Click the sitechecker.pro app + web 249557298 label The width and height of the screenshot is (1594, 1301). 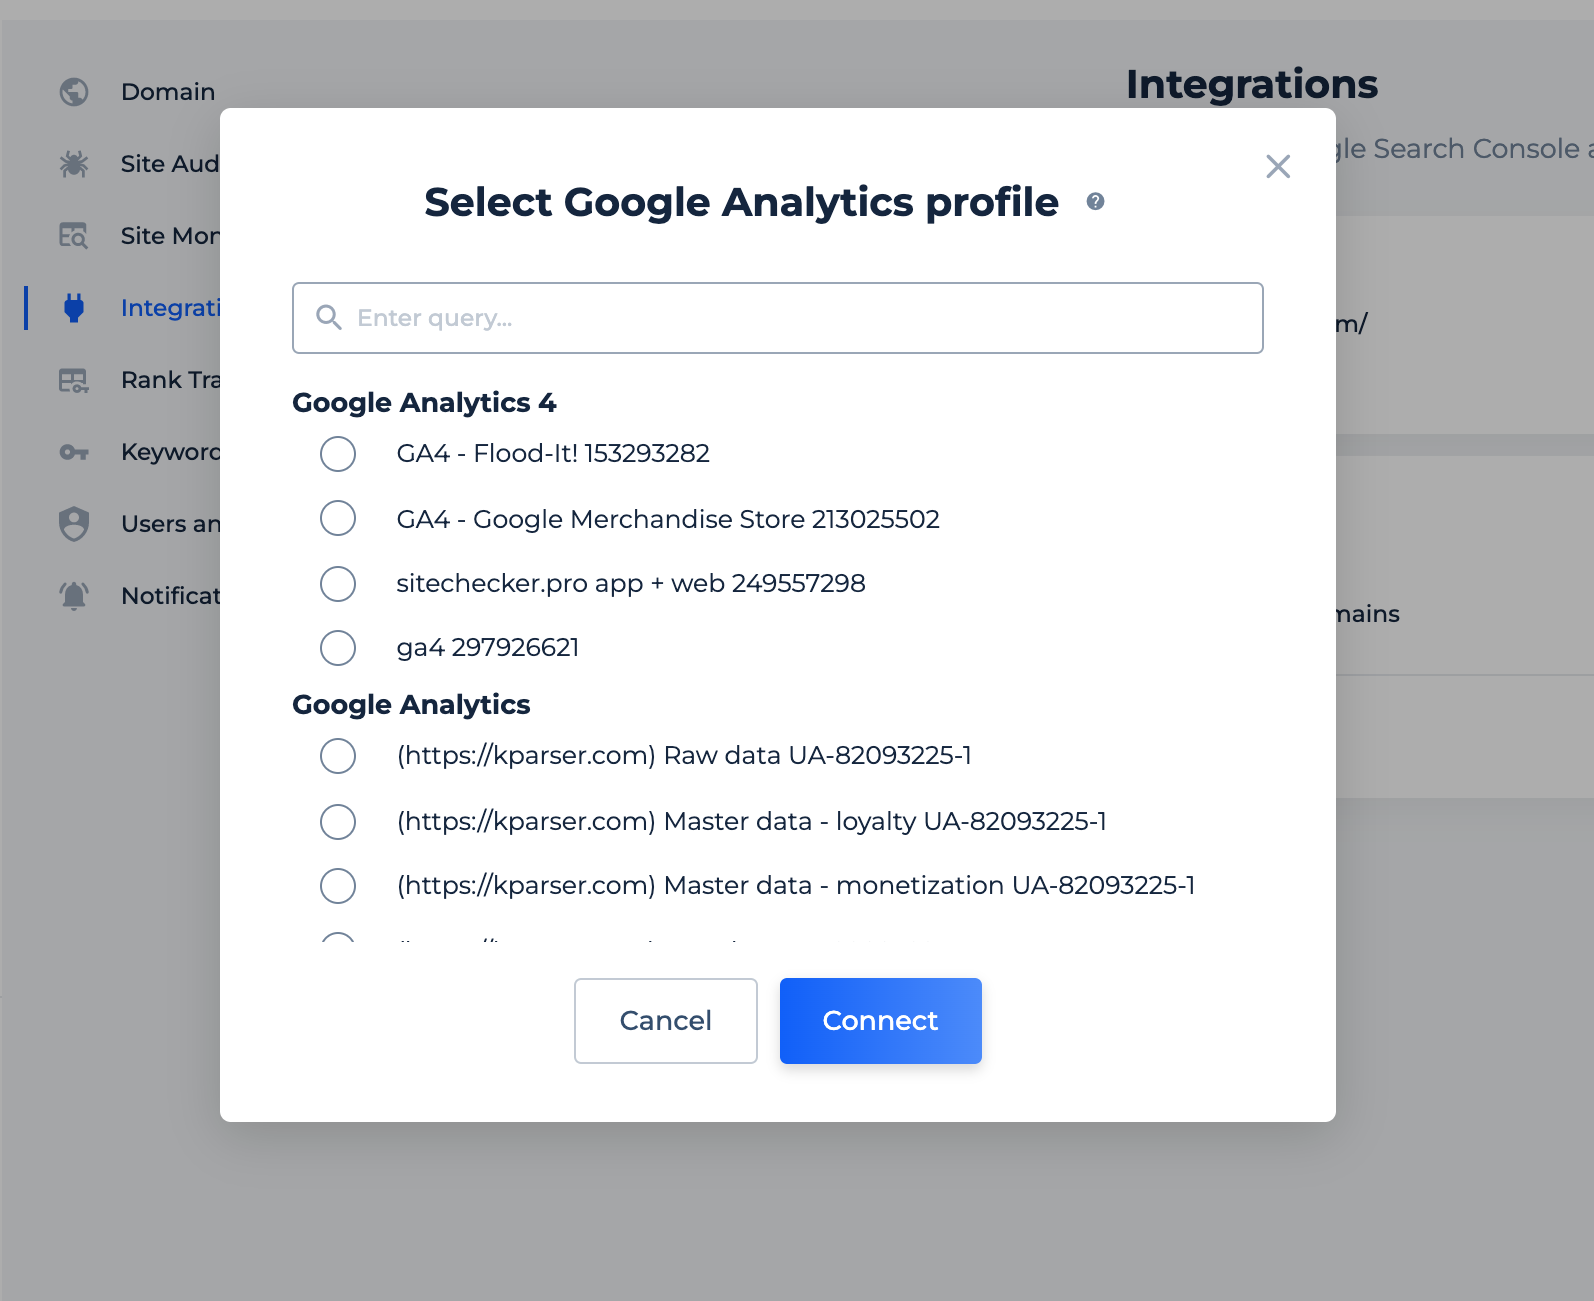point(631,584)
